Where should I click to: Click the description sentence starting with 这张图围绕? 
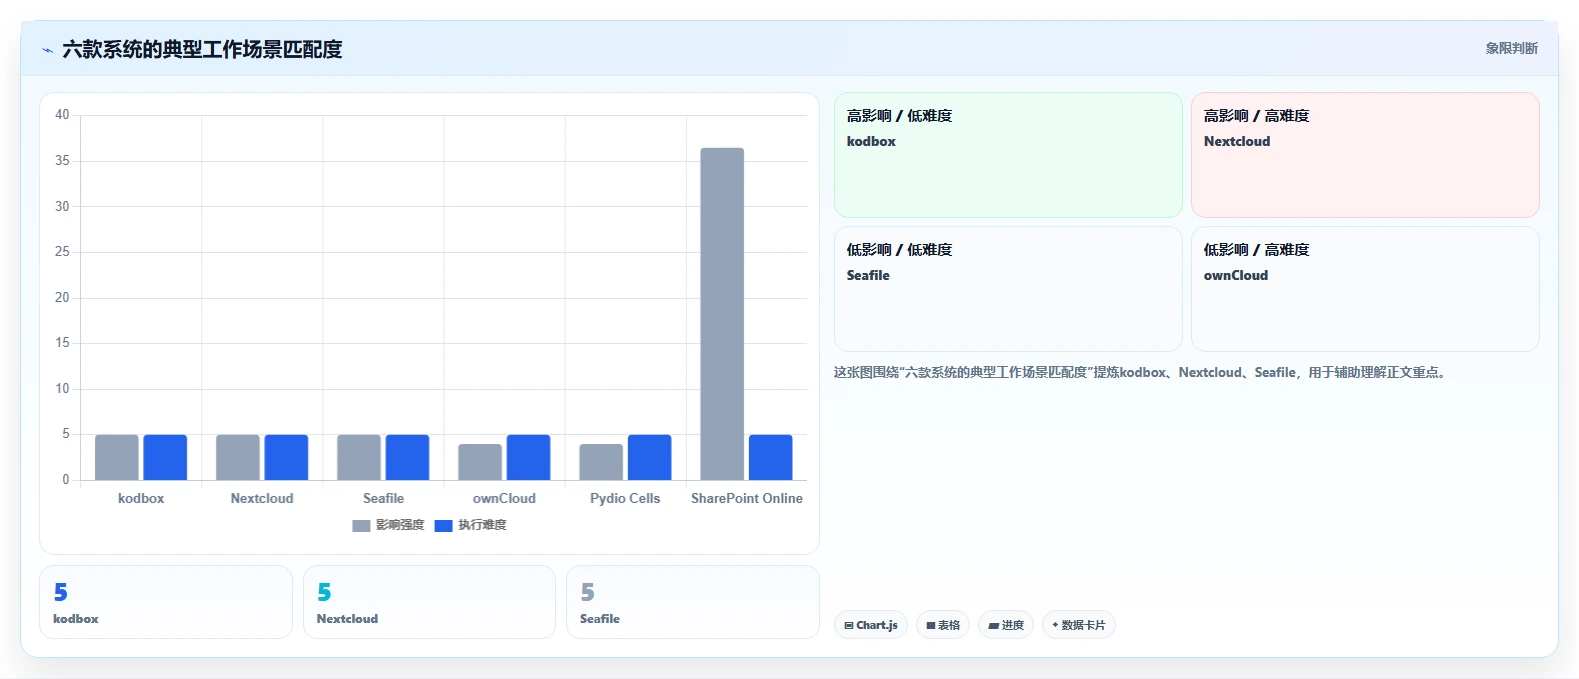1142,372
